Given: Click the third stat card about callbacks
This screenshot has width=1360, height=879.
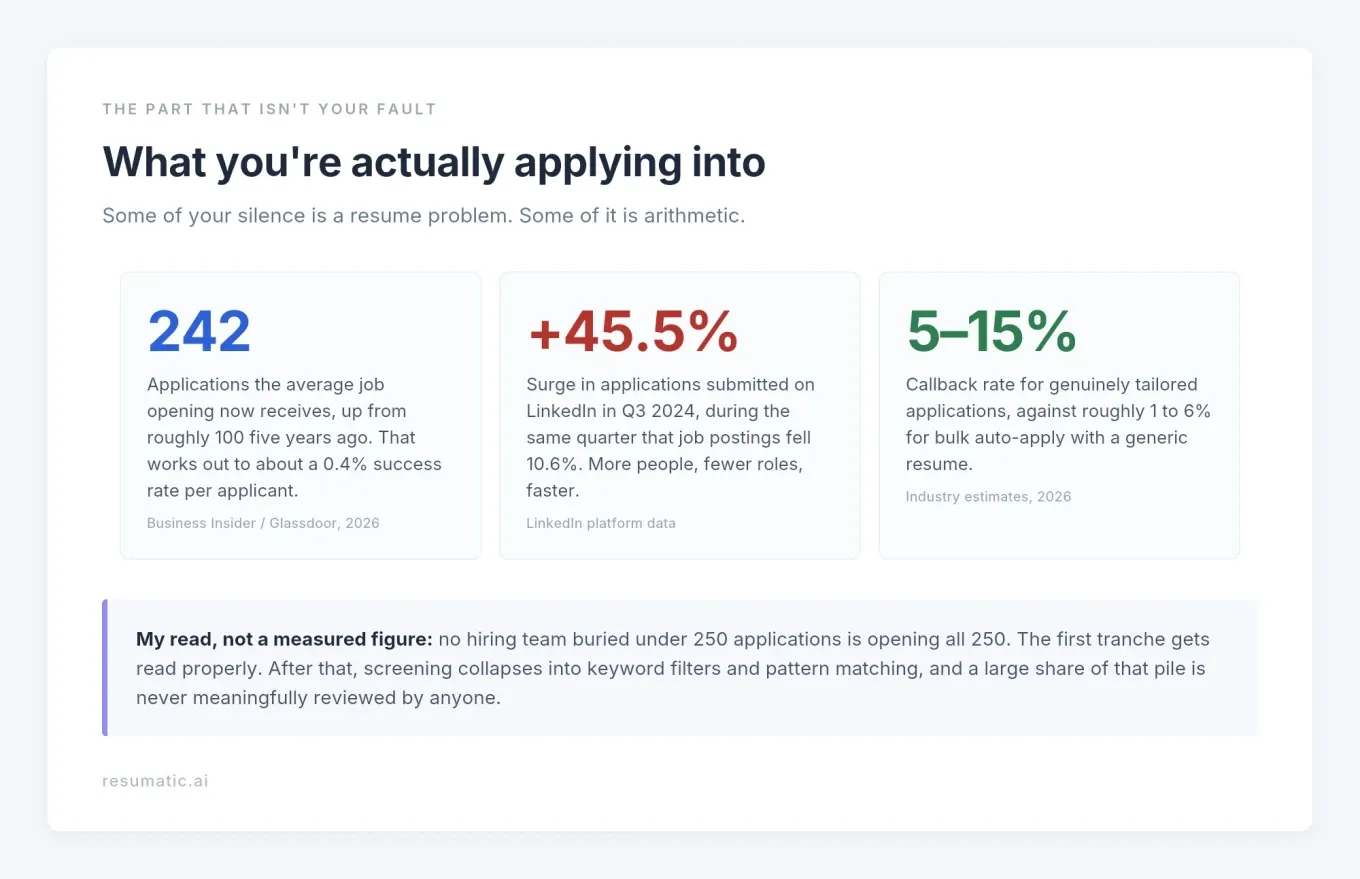Looking at the screenshot, I should [1059, 416].
